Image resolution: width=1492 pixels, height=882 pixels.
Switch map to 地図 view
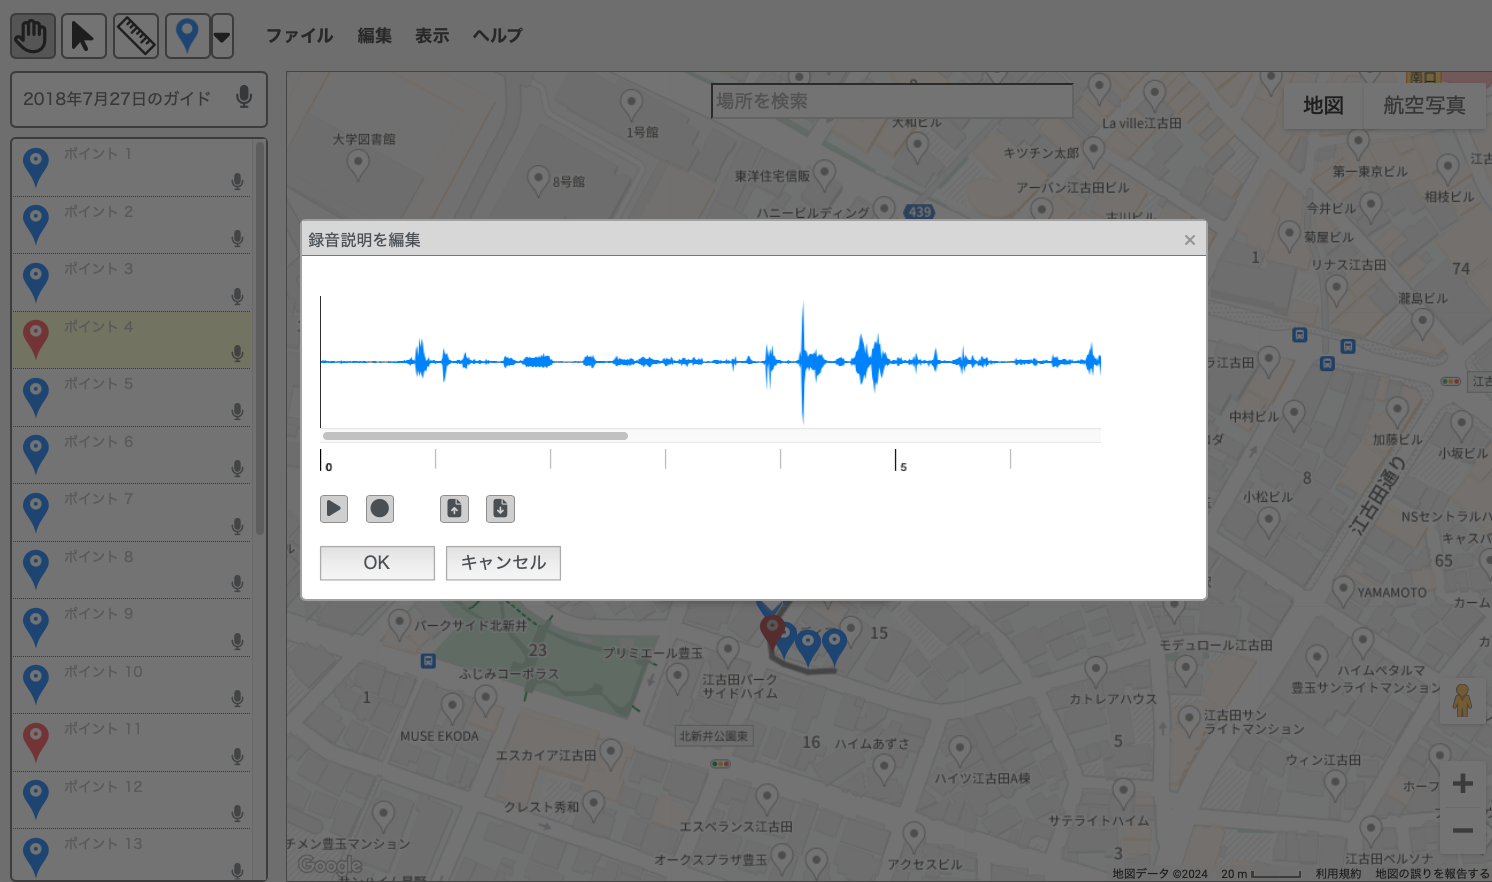click(x=1323, y=105)
